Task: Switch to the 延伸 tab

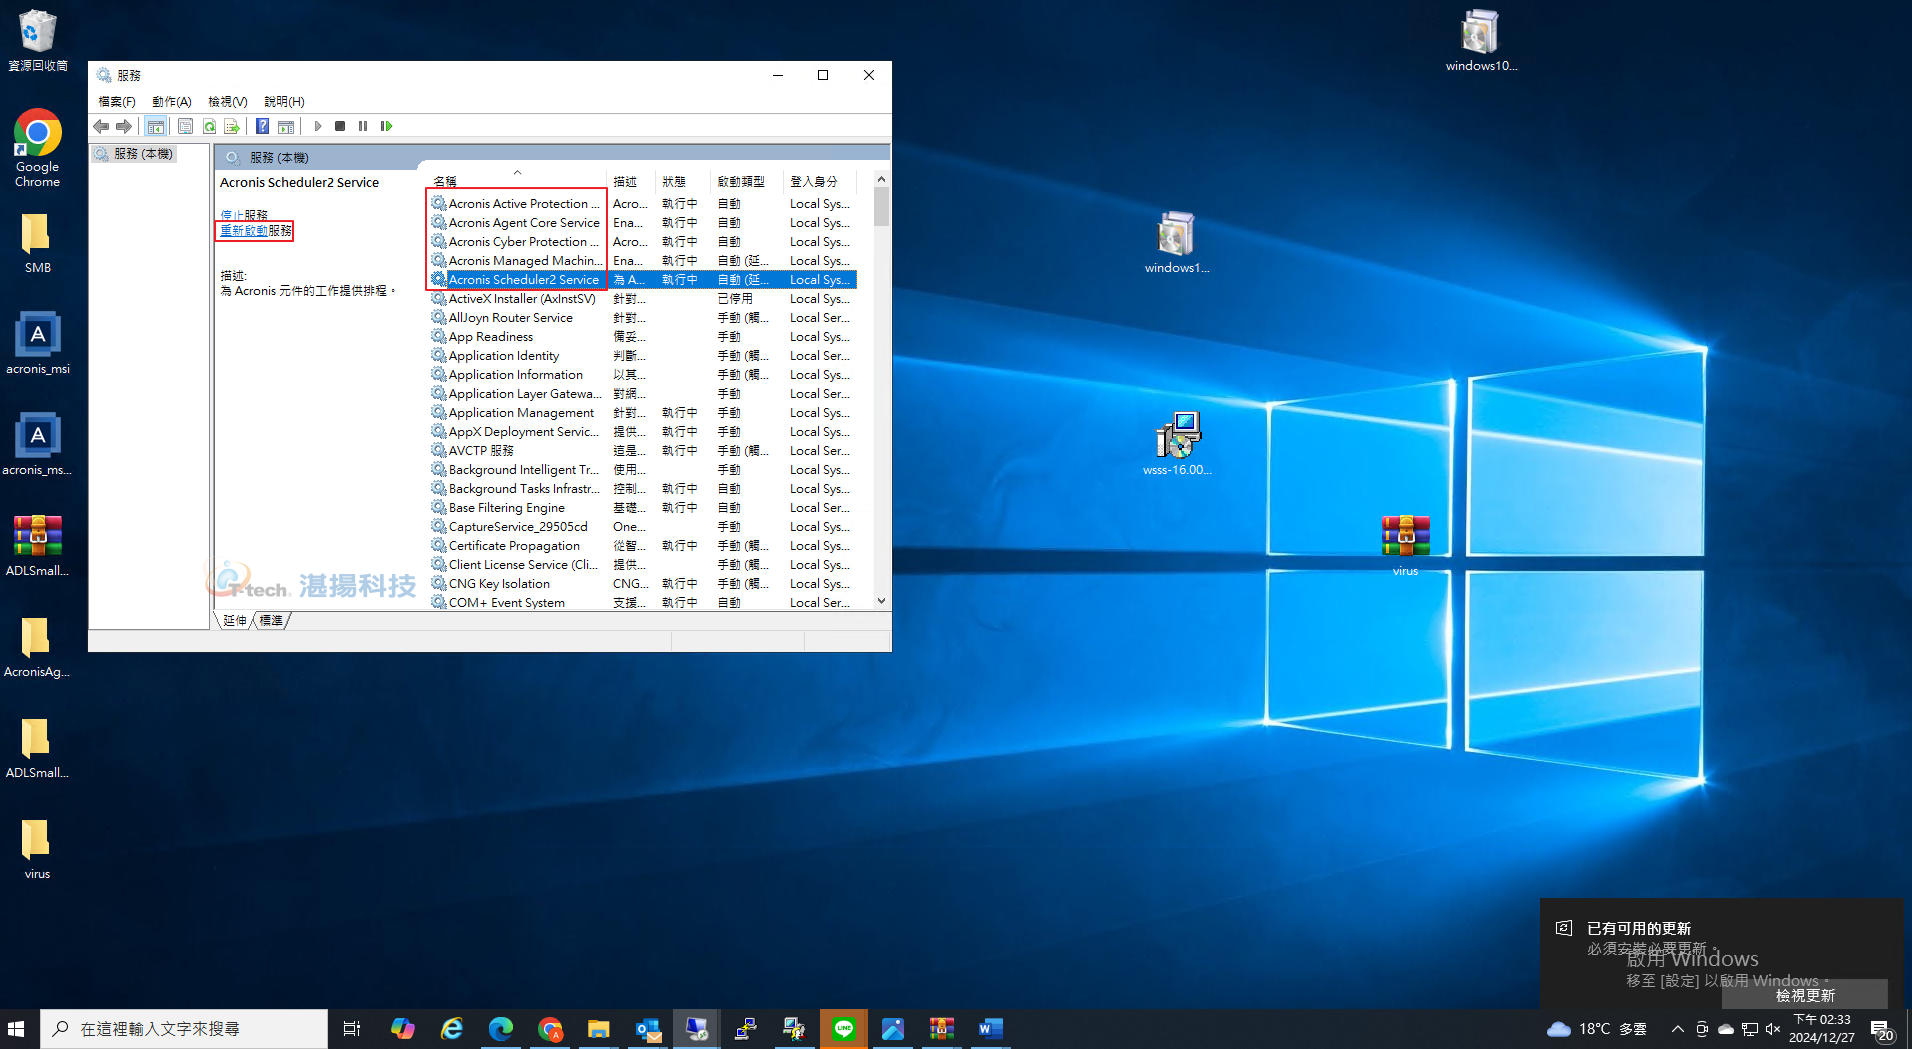Action: pos(235,621)
